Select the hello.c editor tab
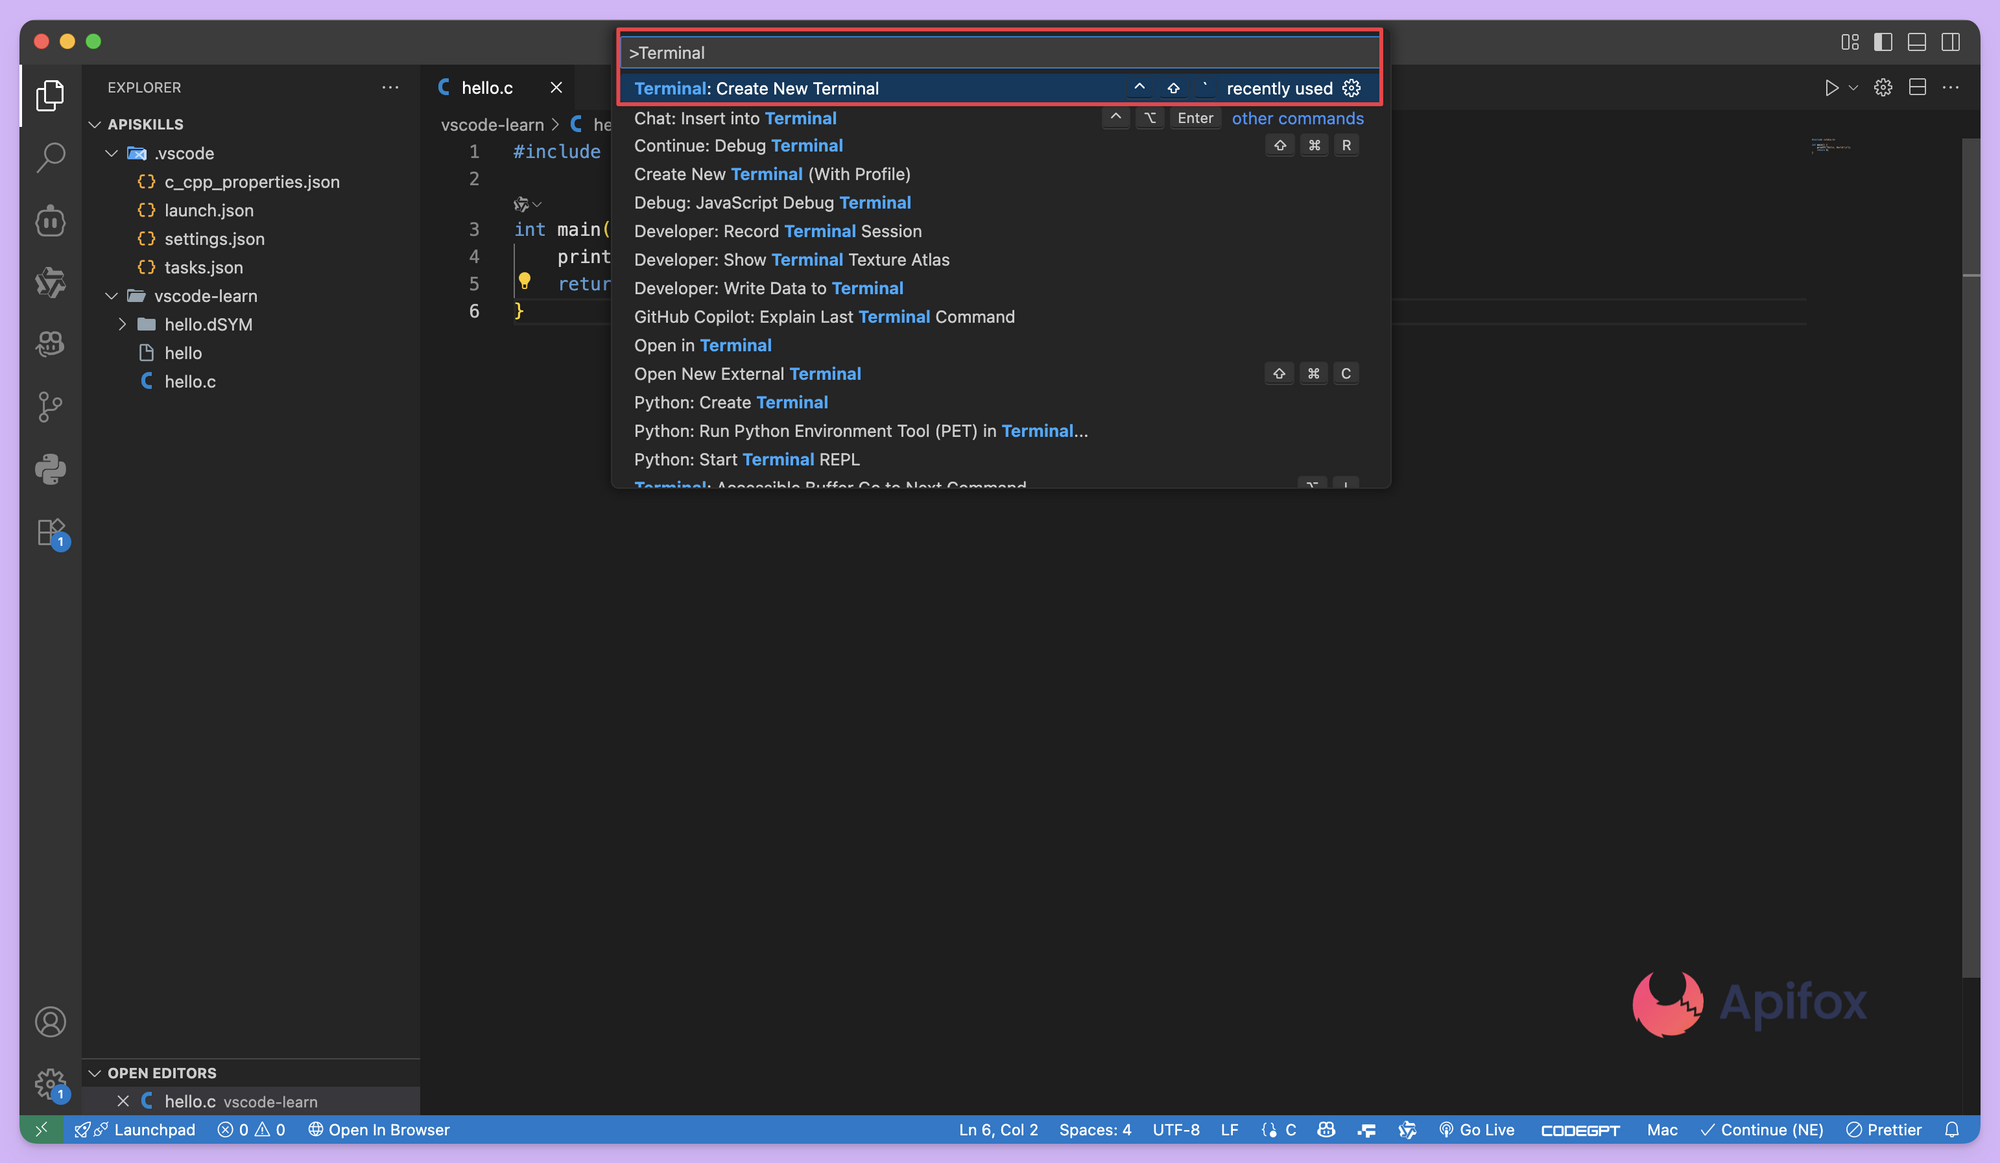Viewport: 2000px width, 1163px height. [487, 88]
